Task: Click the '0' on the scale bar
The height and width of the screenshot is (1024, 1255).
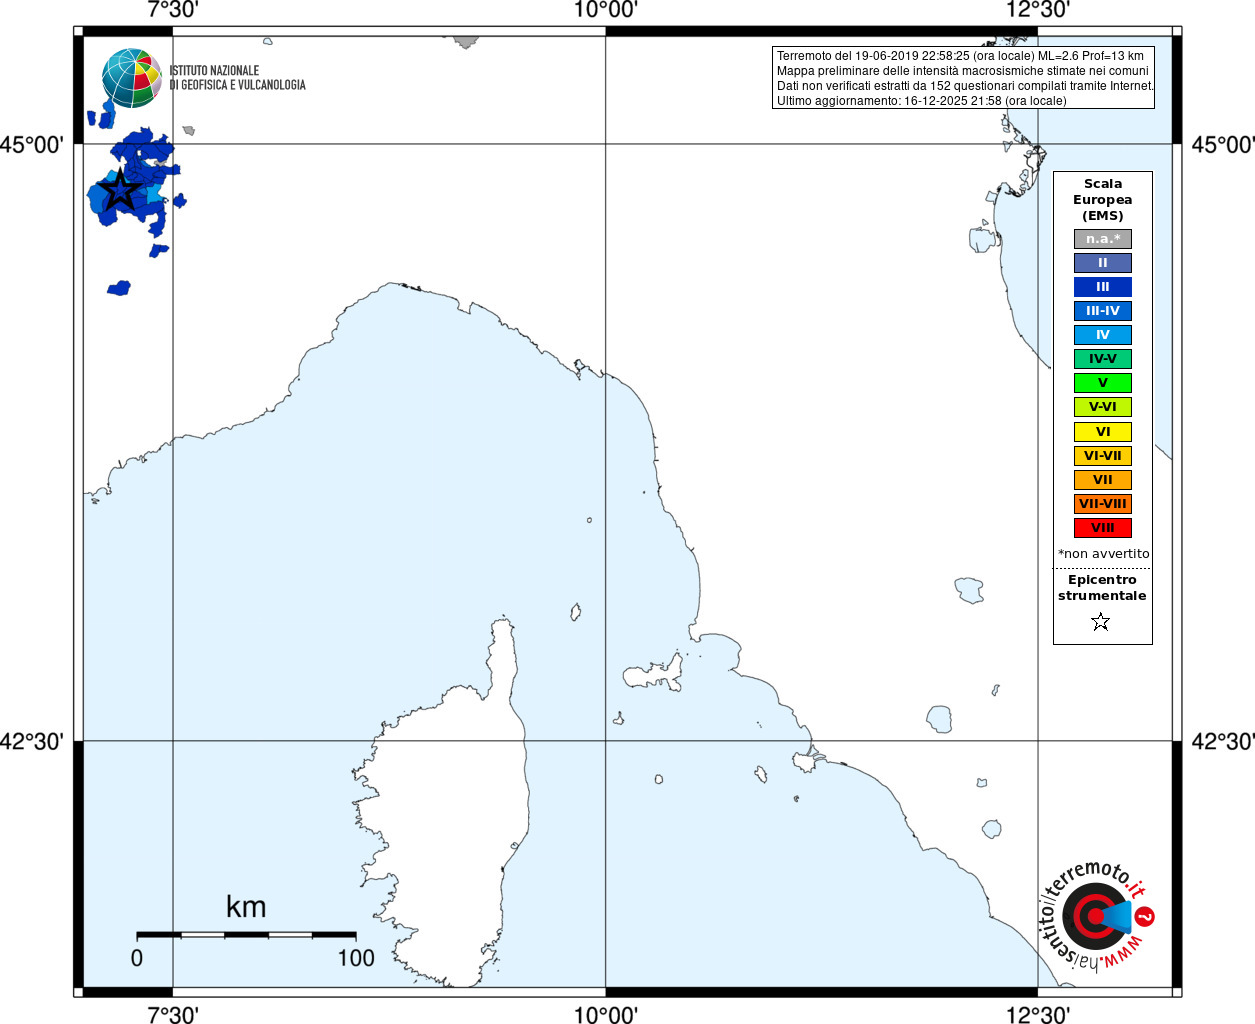Action: tap(137, 958)
